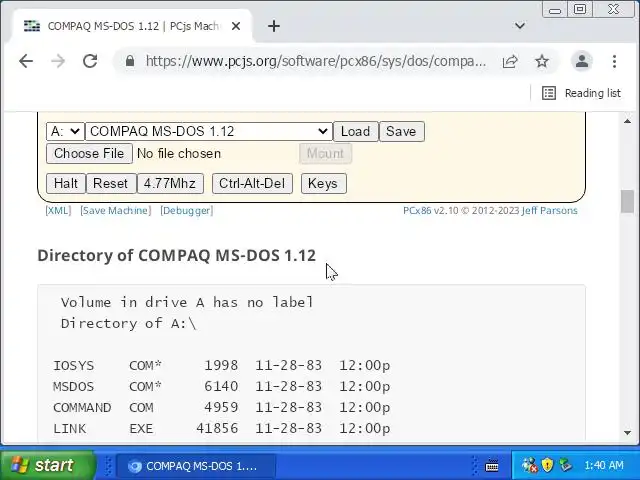
Task: Open the [XML] link
Action: [58, 211]
